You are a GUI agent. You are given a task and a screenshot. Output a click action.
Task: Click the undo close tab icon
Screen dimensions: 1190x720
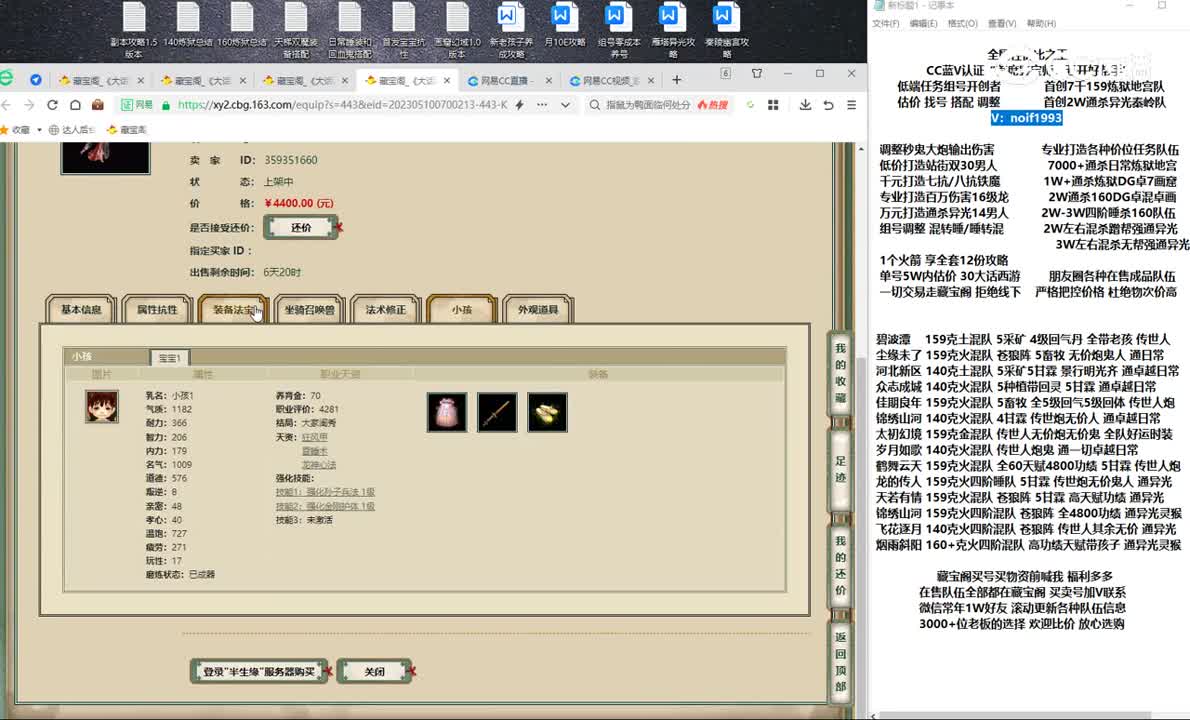(828, 105)
